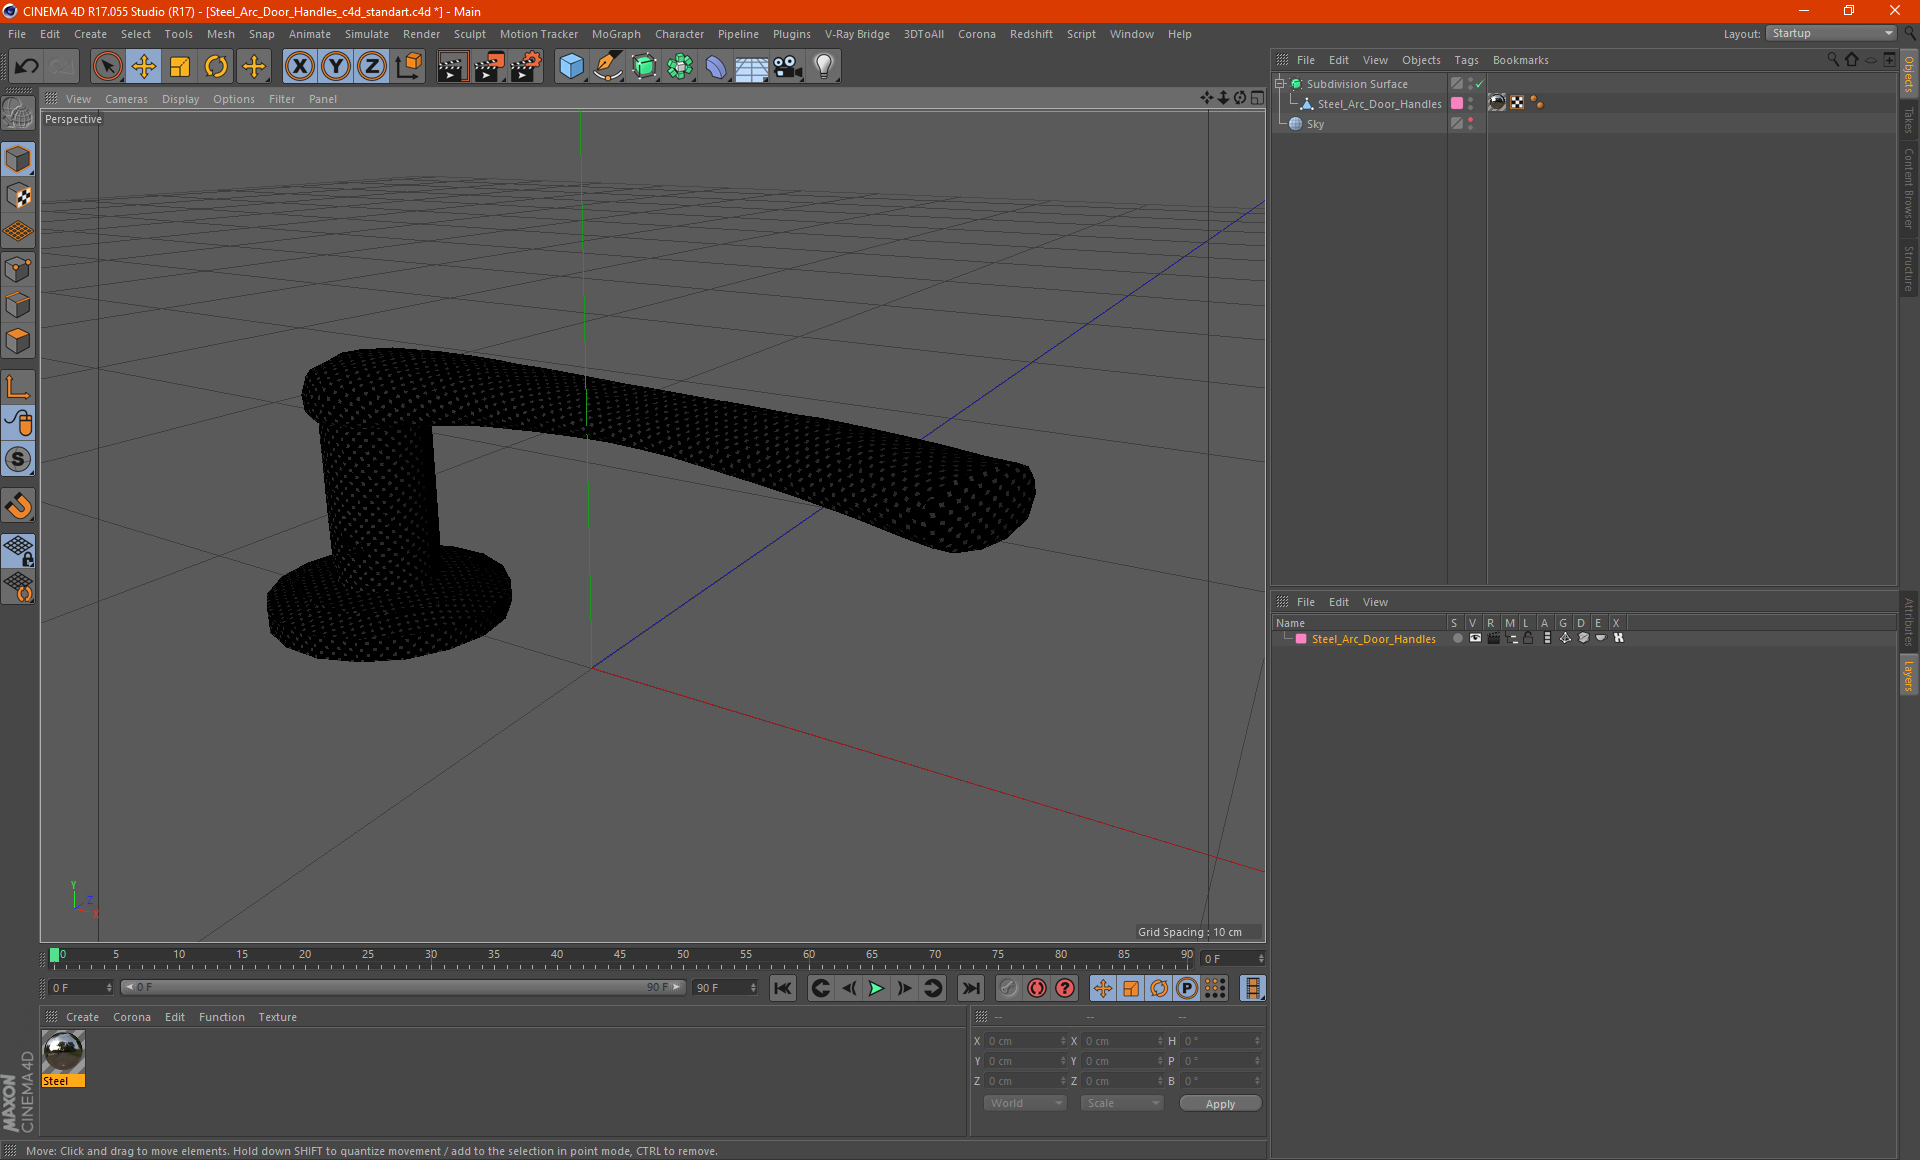Image resolution: width=1920 pixels, height=1160 pixels.
Task: Select the Steel material thumbnail
Action: point(63,1052)
